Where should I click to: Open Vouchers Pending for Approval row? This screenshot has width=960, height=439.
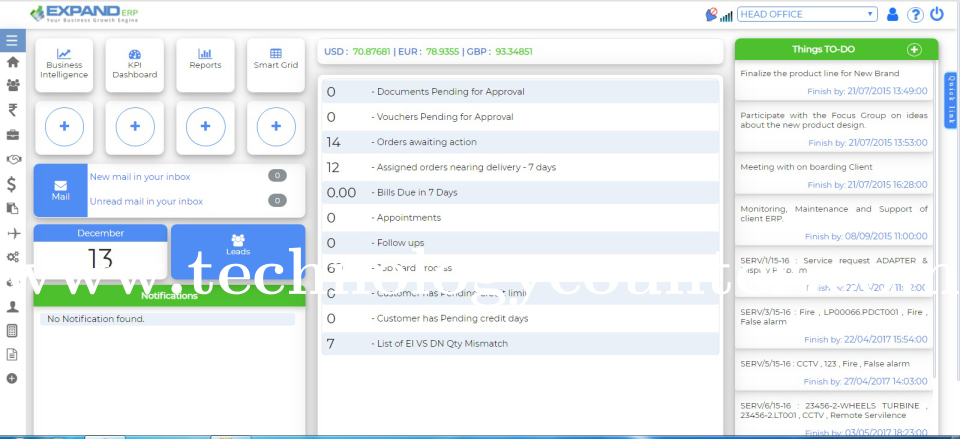[x=520, y=117]
